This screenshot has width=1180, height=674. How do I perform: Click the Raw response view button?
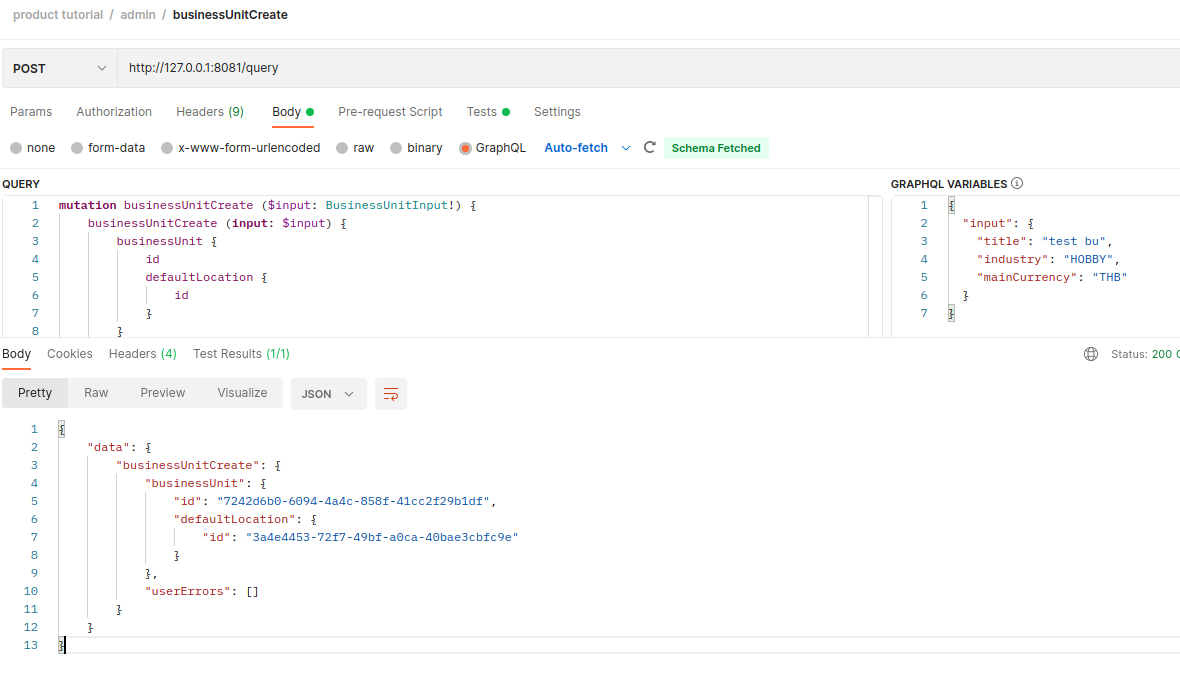[x=96, y=393]
